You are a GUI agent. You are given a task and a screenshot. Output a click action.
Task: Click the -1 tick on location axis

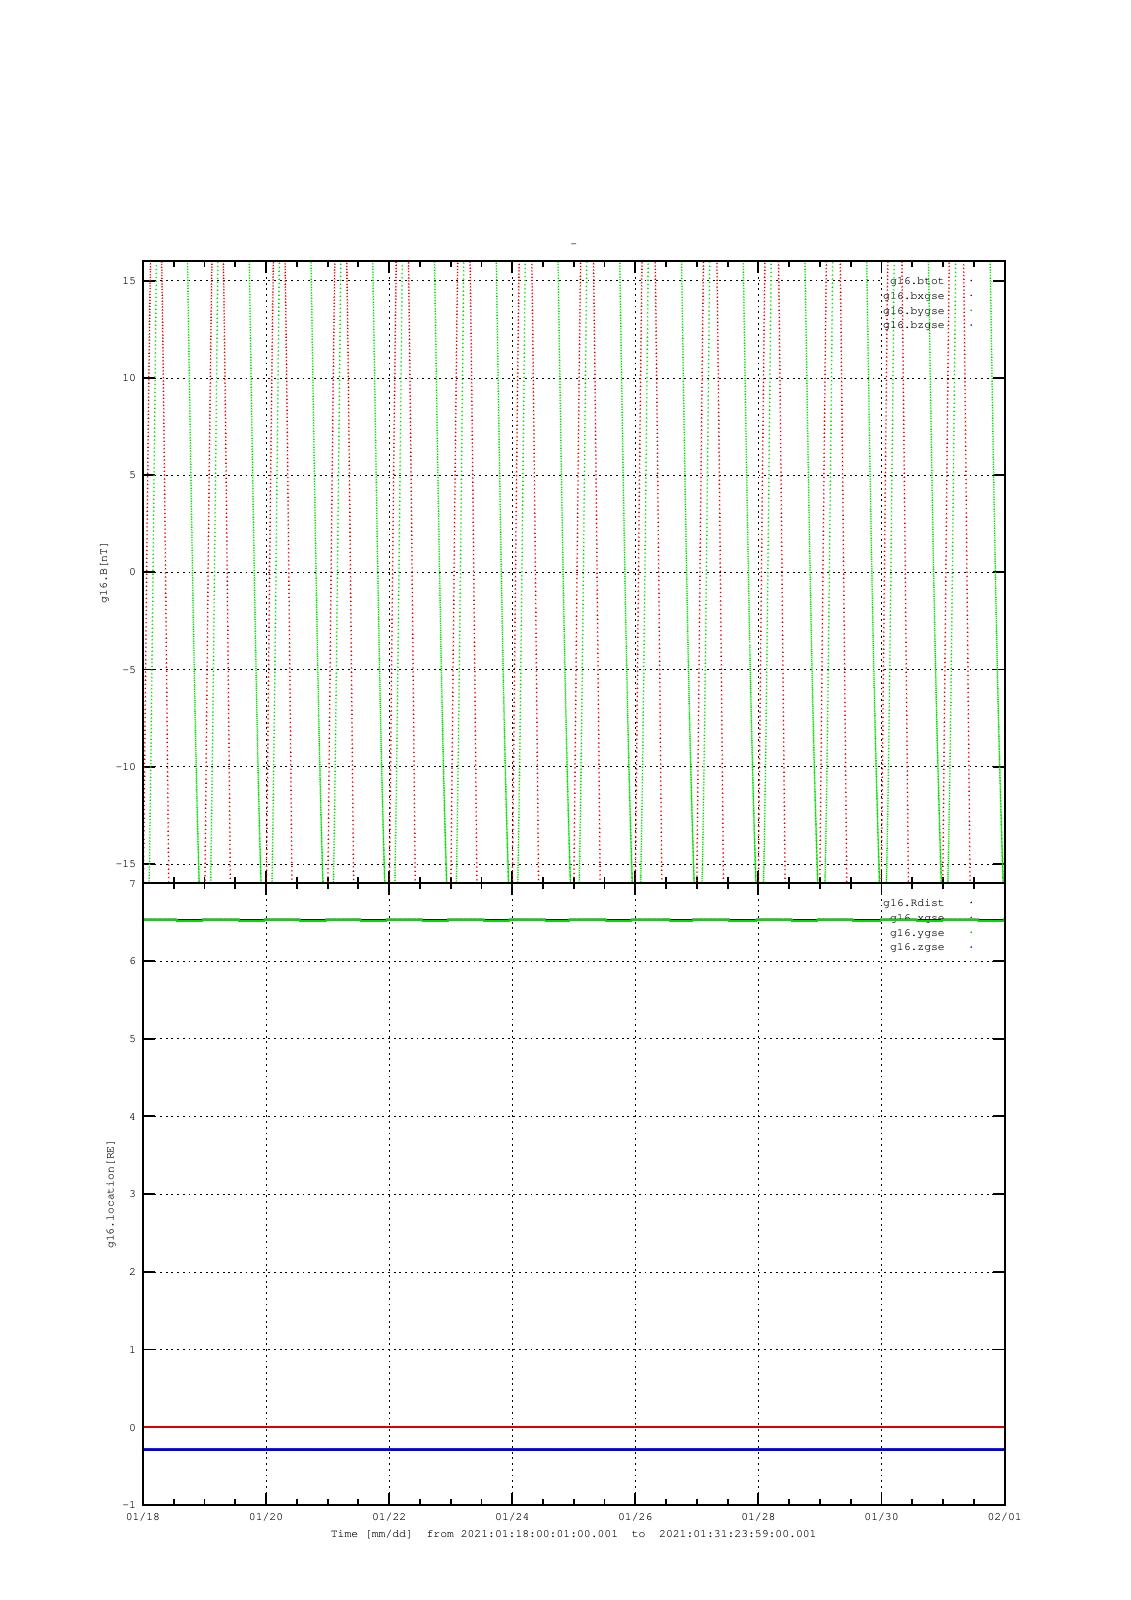pyautogui.click(x=129, y=1505)
